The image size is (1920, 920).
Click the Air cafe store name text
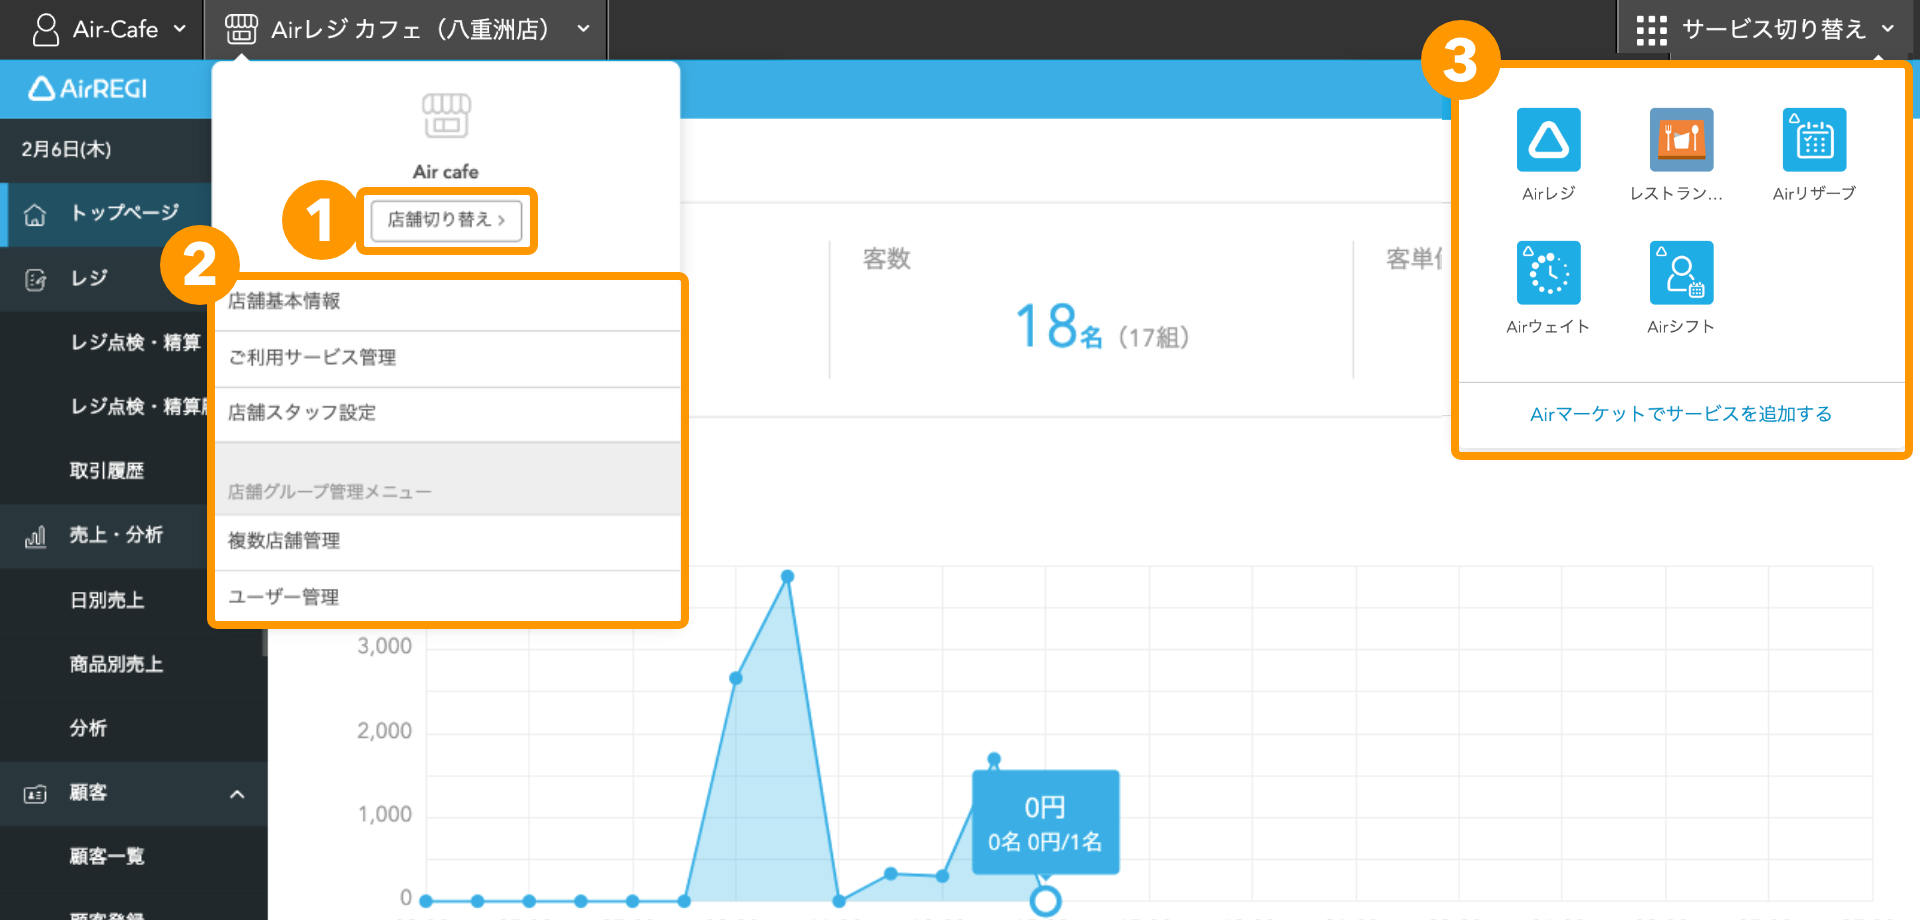(x=446, y=172)
